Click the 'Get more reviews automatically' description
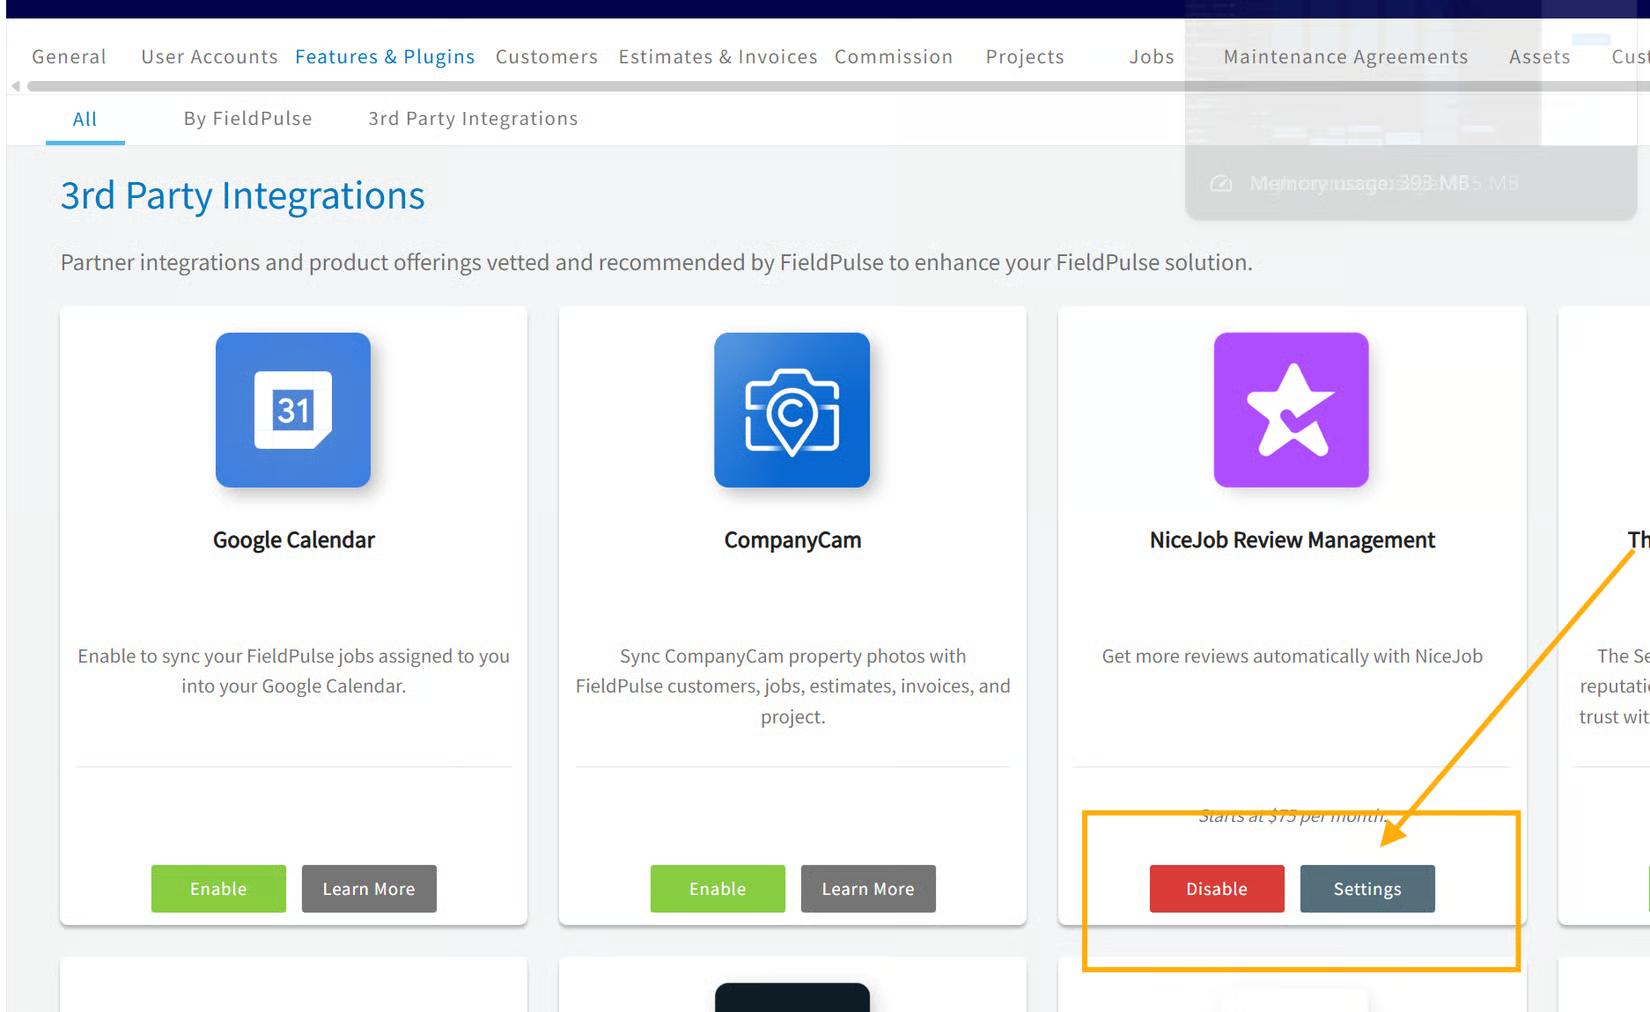The image size is (1650, 1012). click(x=1292, y=656)
